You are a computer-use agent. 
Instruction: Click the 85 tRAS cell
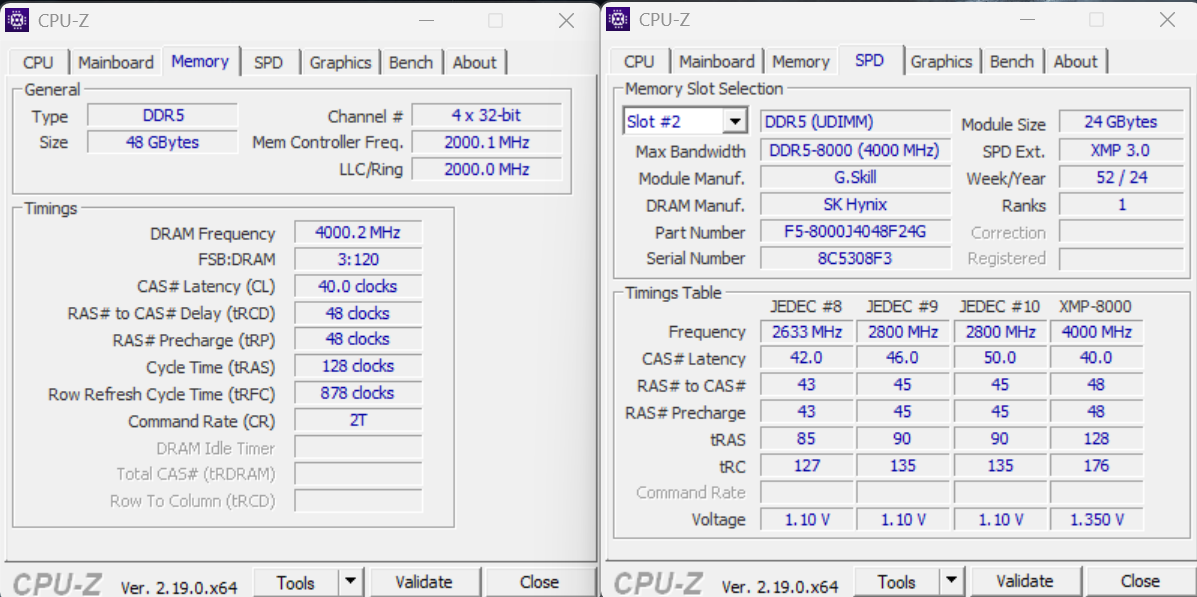click(806, 439)
